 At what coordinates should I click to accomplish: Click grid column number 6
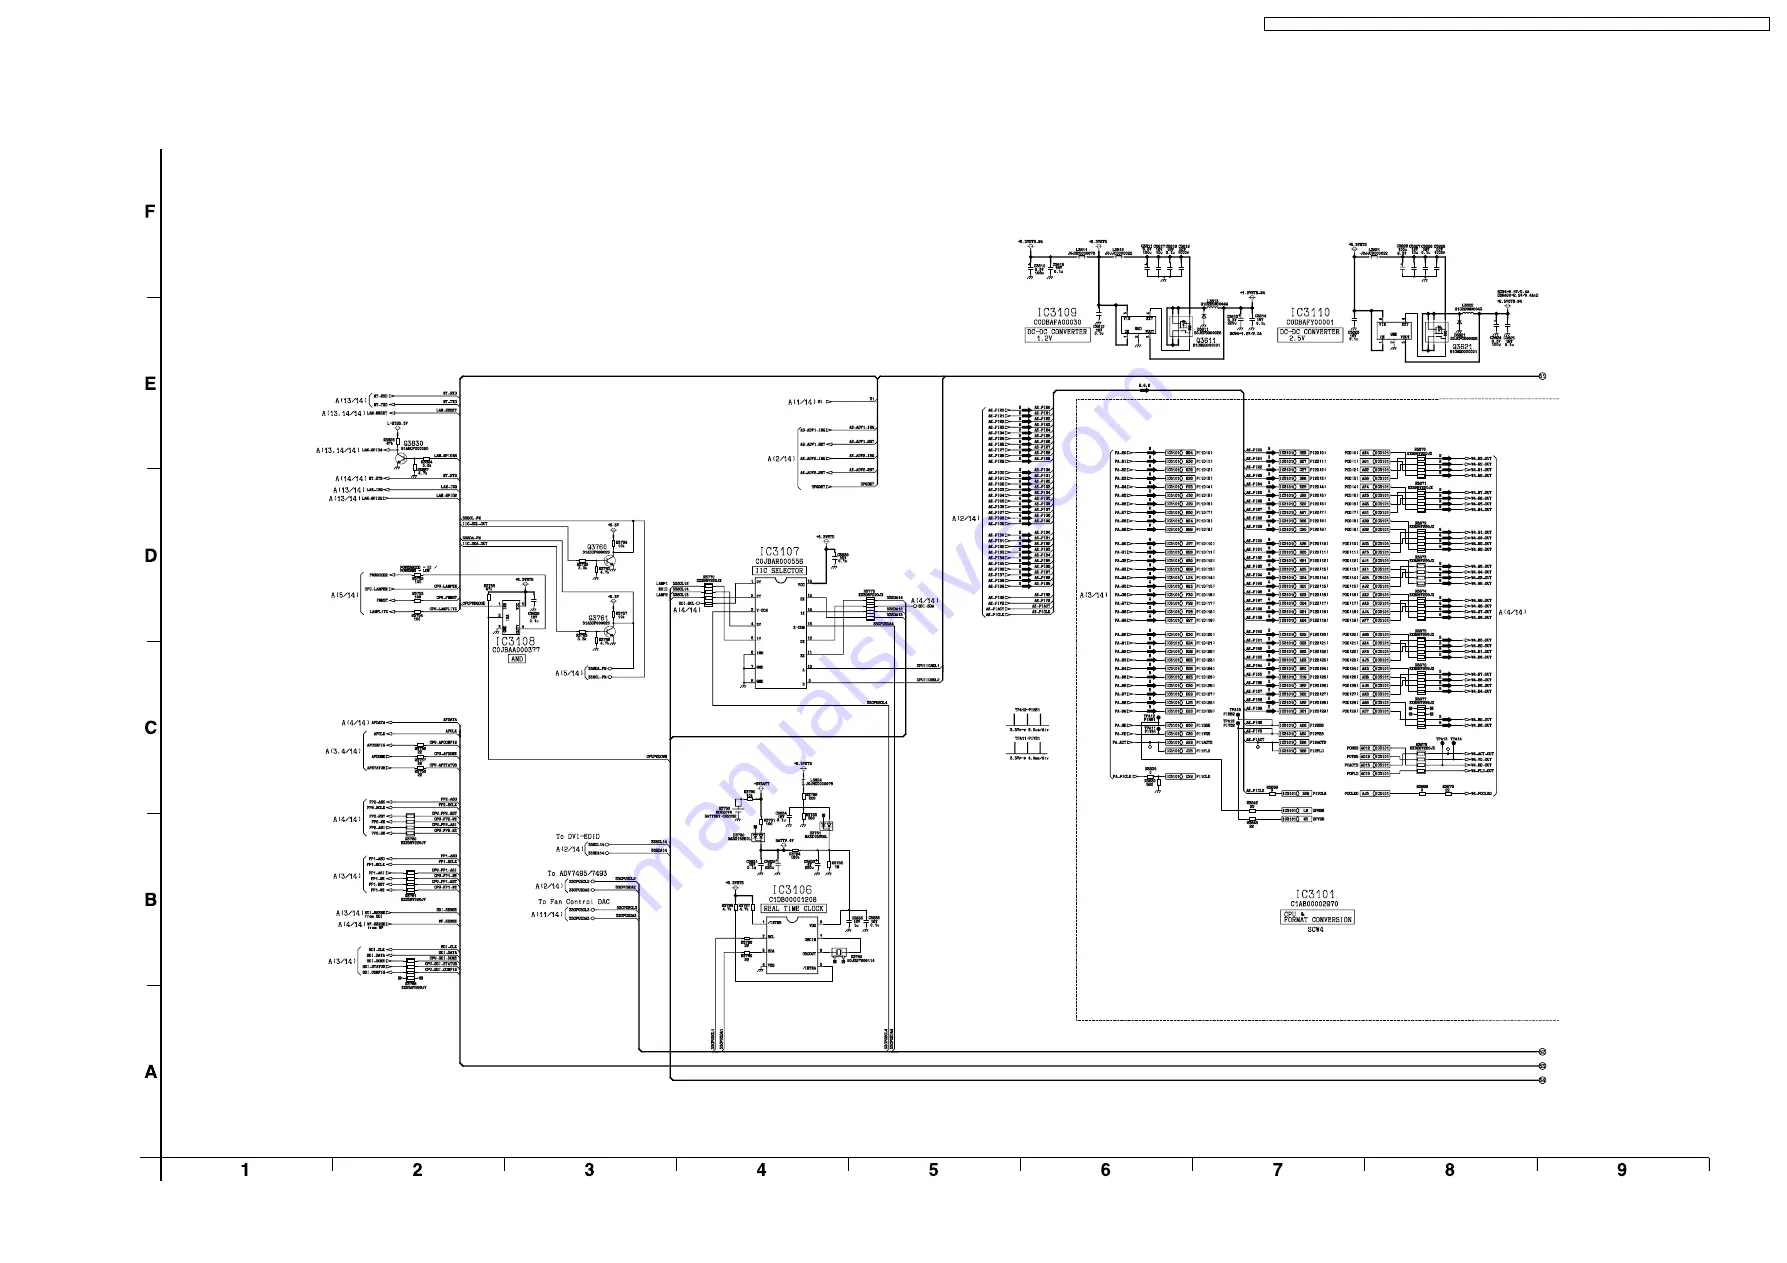tap(1105, 1170)
